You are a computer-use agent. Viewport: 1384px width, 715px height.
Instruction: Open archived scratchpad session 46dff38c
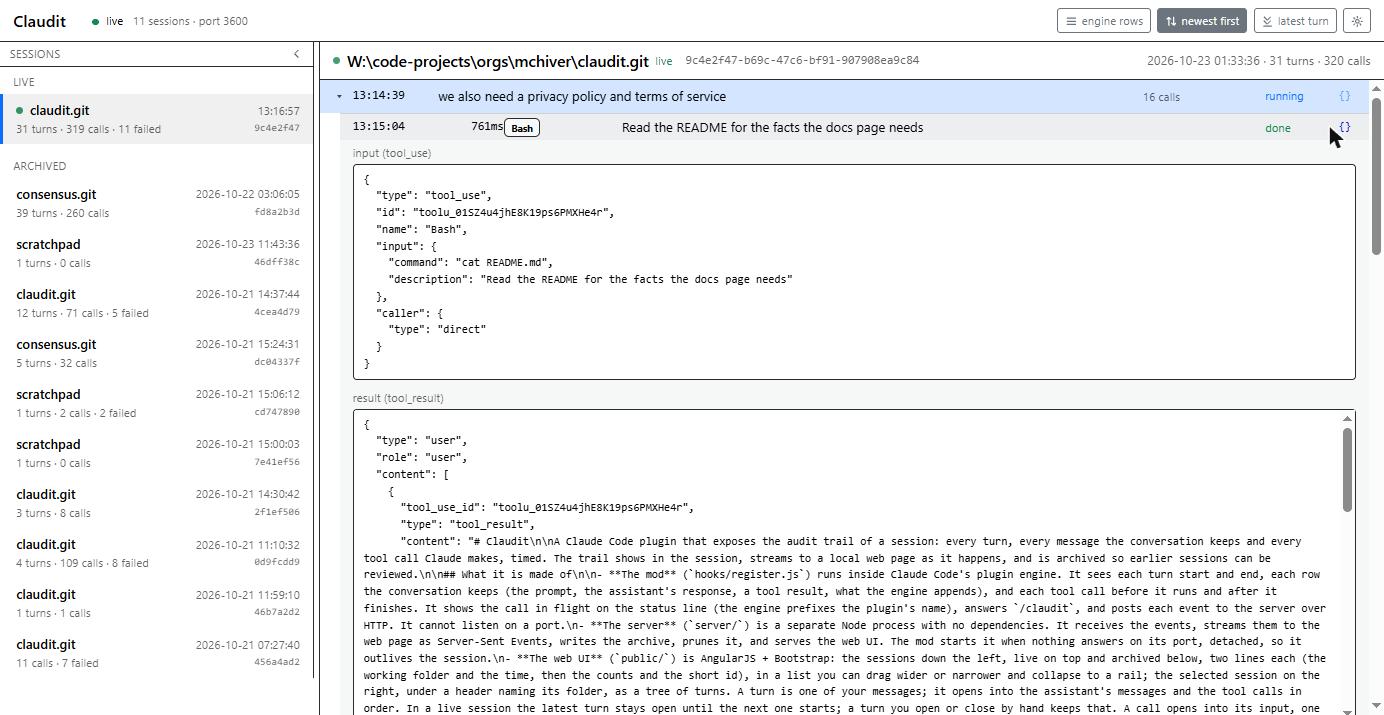157,253
